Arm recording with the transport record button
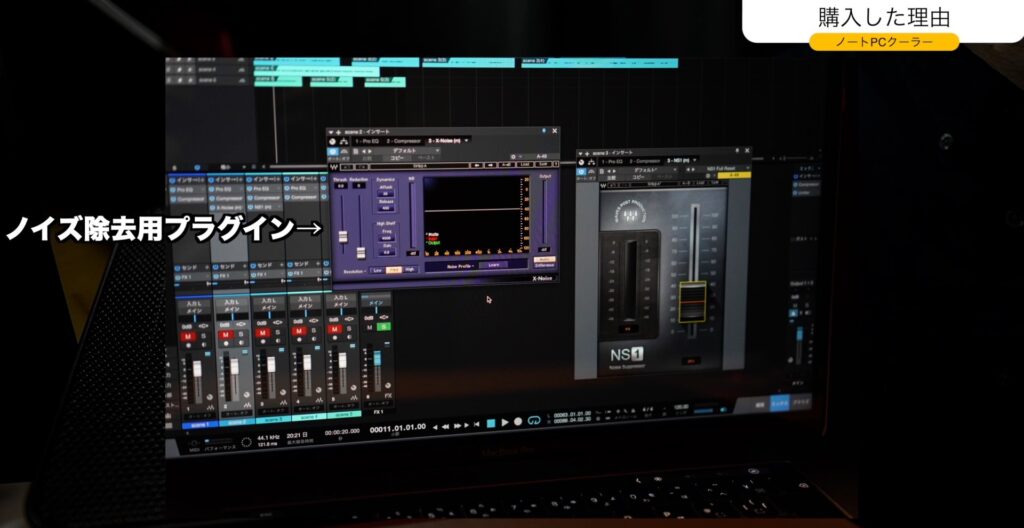 point(518,422)
